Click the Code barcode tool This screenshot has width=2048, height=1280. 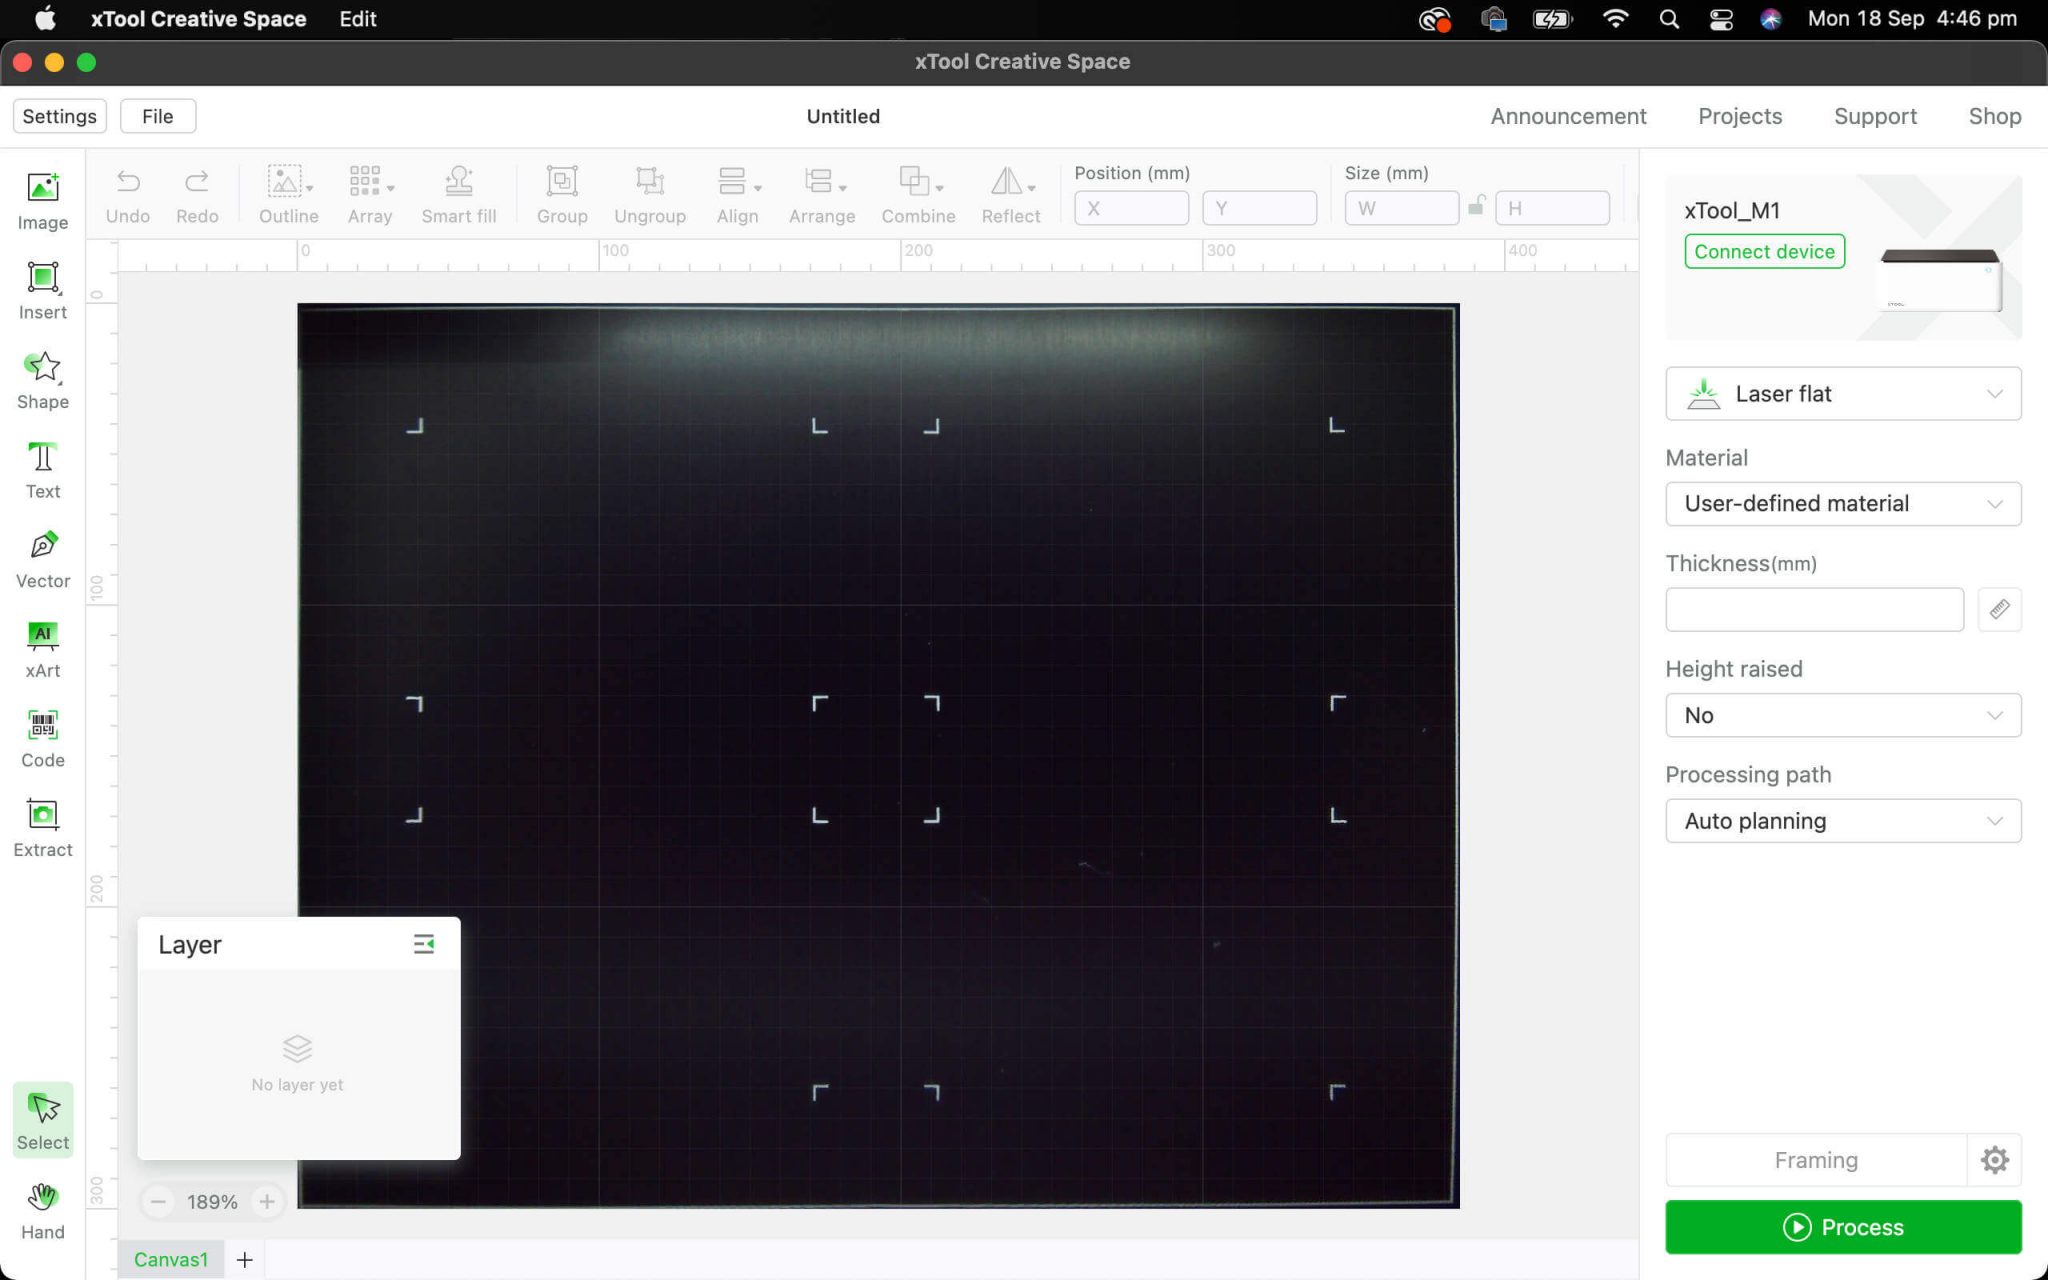click(42, 738)
